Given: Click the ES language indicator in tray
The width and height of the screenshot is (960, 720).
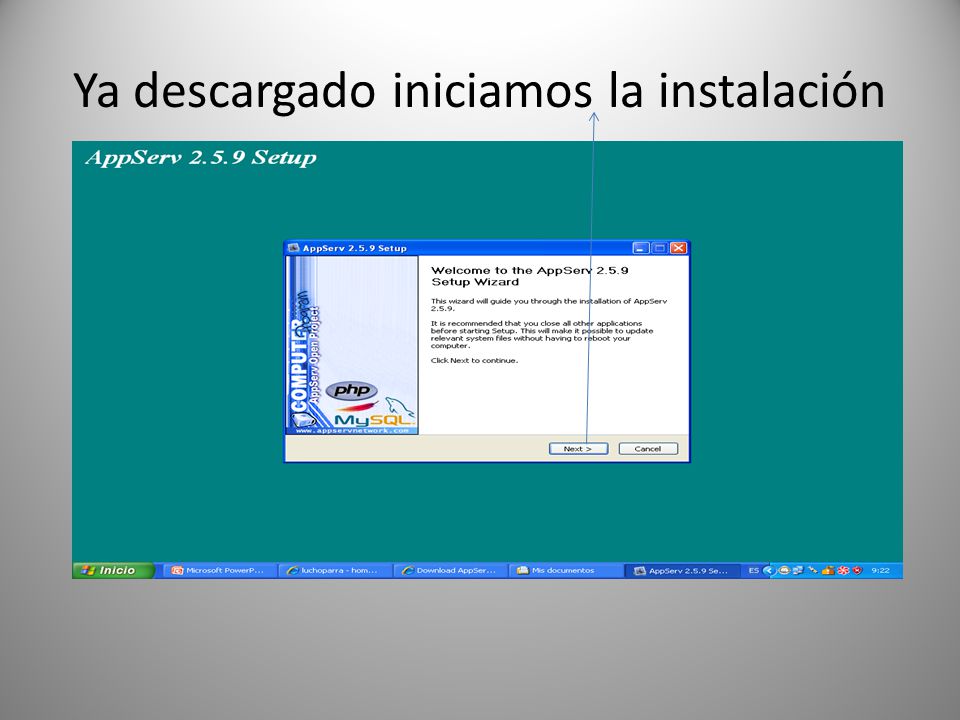Looking at the screenshot, I should pos(754,571).
